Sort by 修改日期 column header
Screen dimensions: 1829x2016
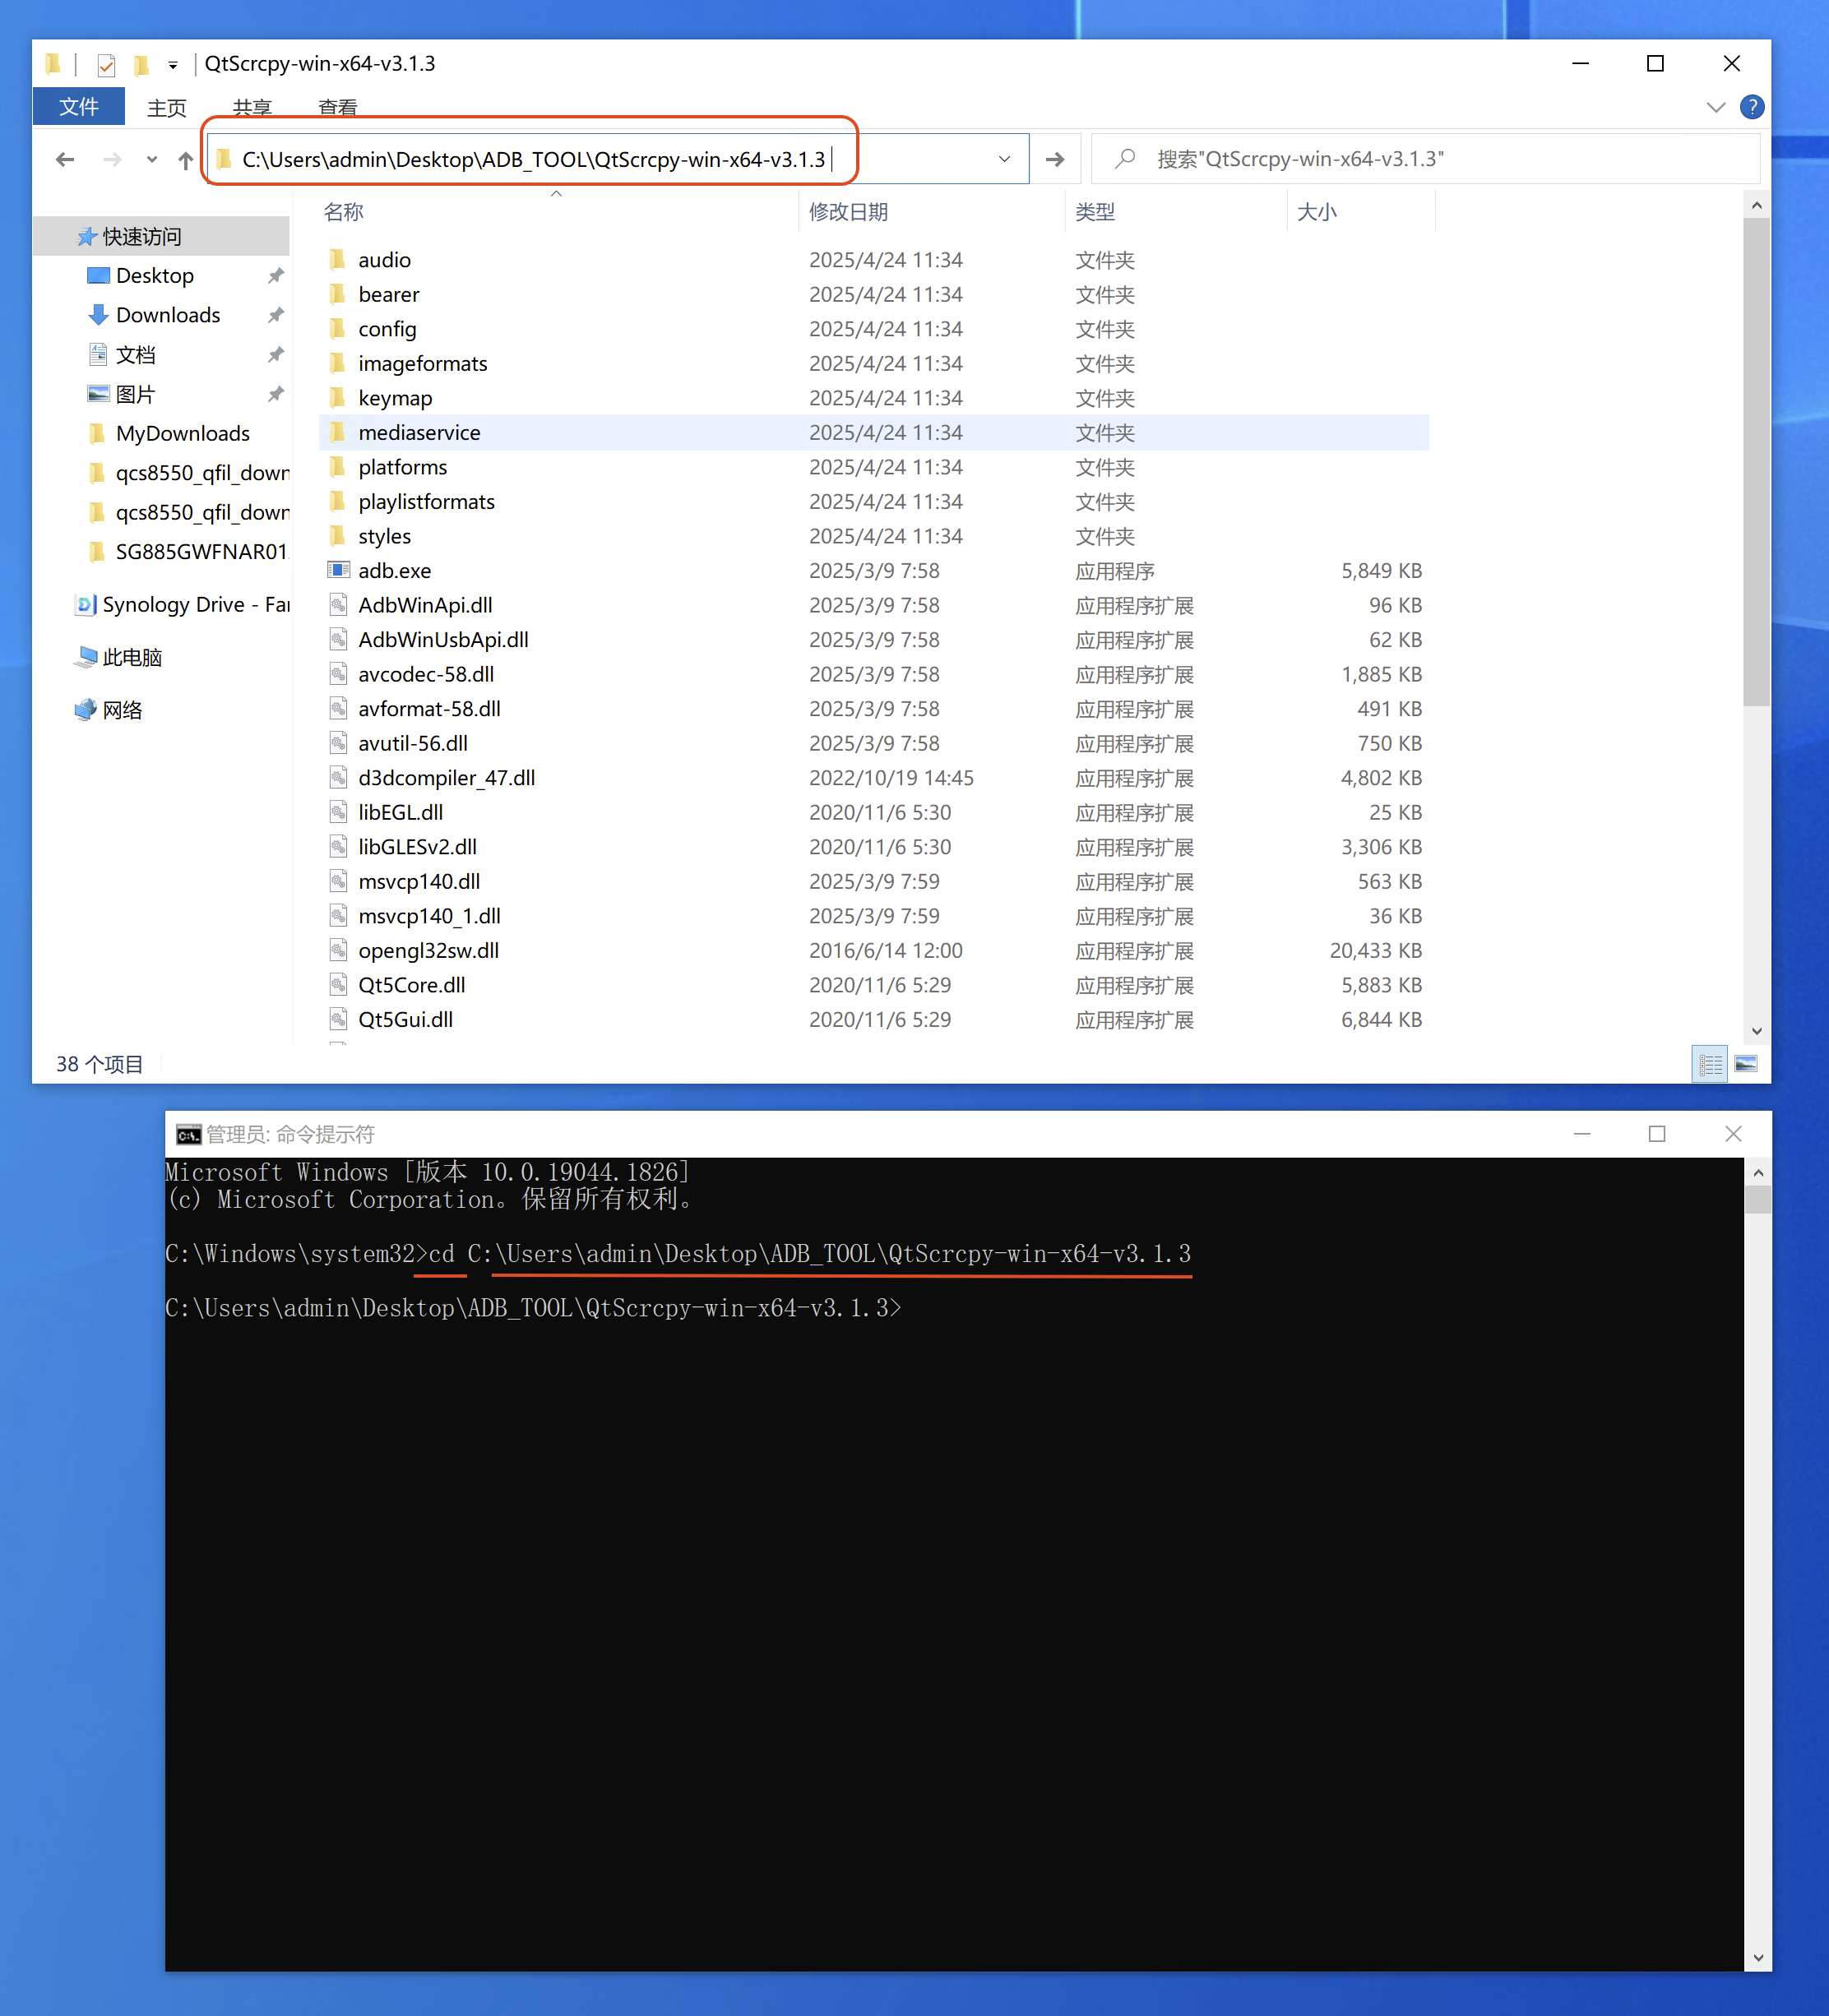point(848,212)
